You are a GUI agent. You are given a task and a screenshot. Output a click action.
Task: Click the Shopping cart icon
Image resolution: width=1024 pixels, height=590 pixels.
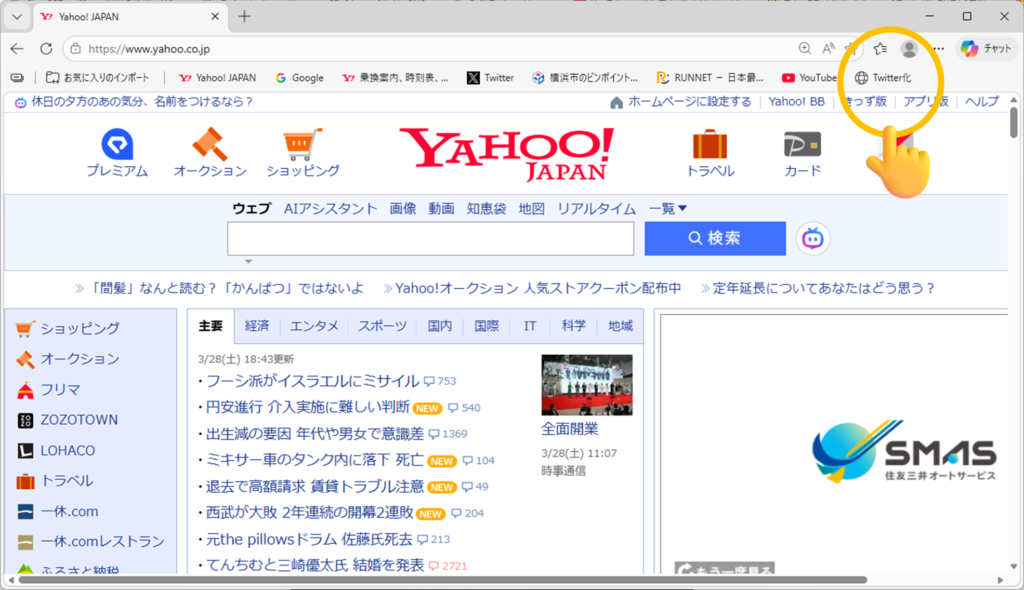(x=303, y=145)
